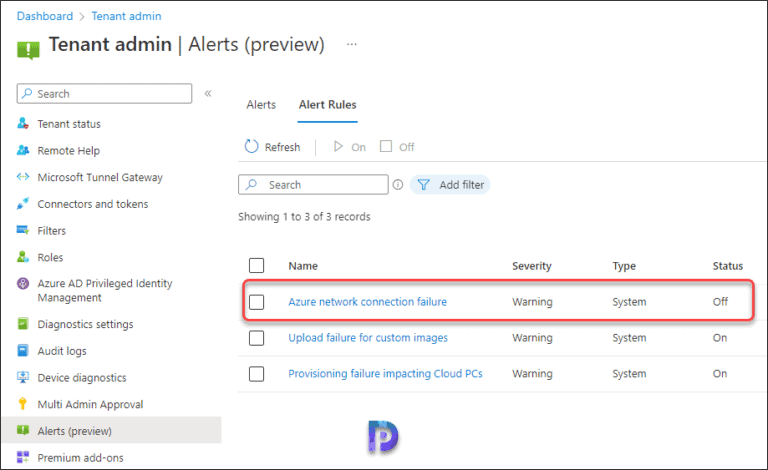768x470 pixels.
Task: Check the Provisioning failure impacting Cloud PCs row
Action: [256, 374]
